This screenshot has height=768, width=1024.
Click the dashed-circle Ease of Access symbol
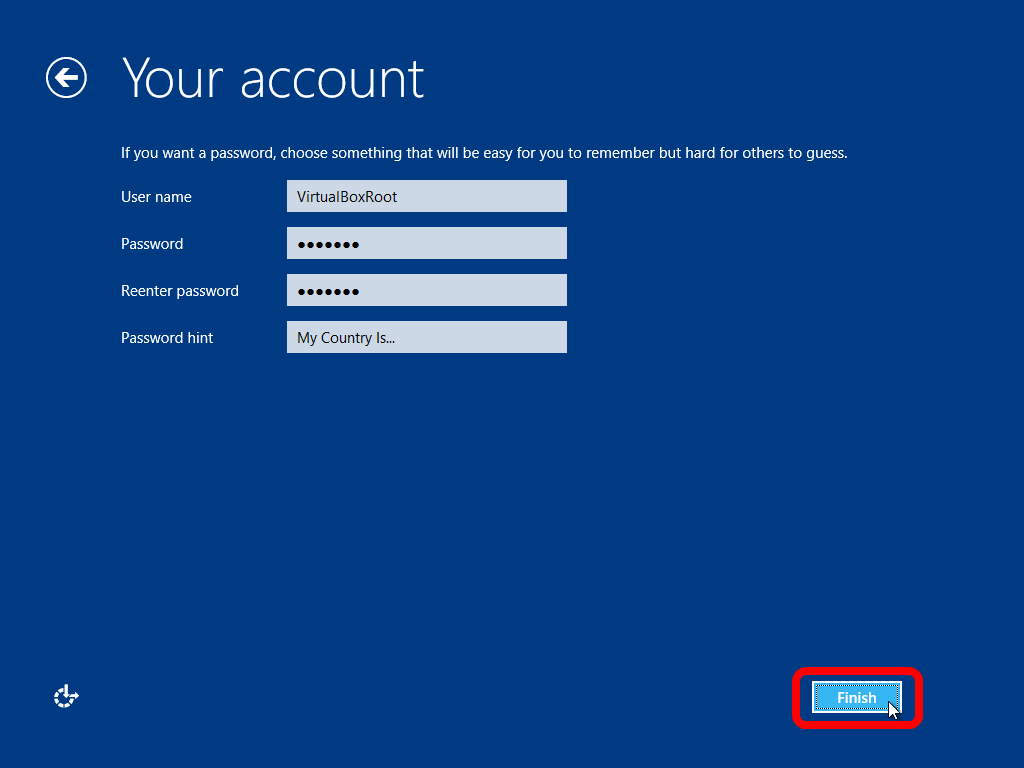(65, 695)
